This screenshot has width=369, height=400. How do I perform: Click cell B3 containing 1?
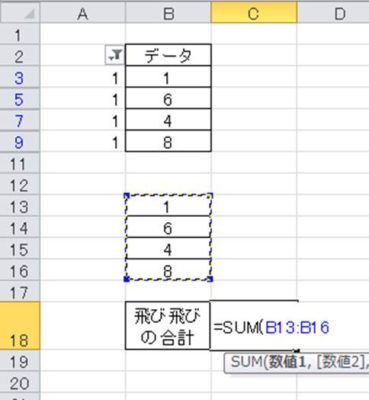[168, 77]
